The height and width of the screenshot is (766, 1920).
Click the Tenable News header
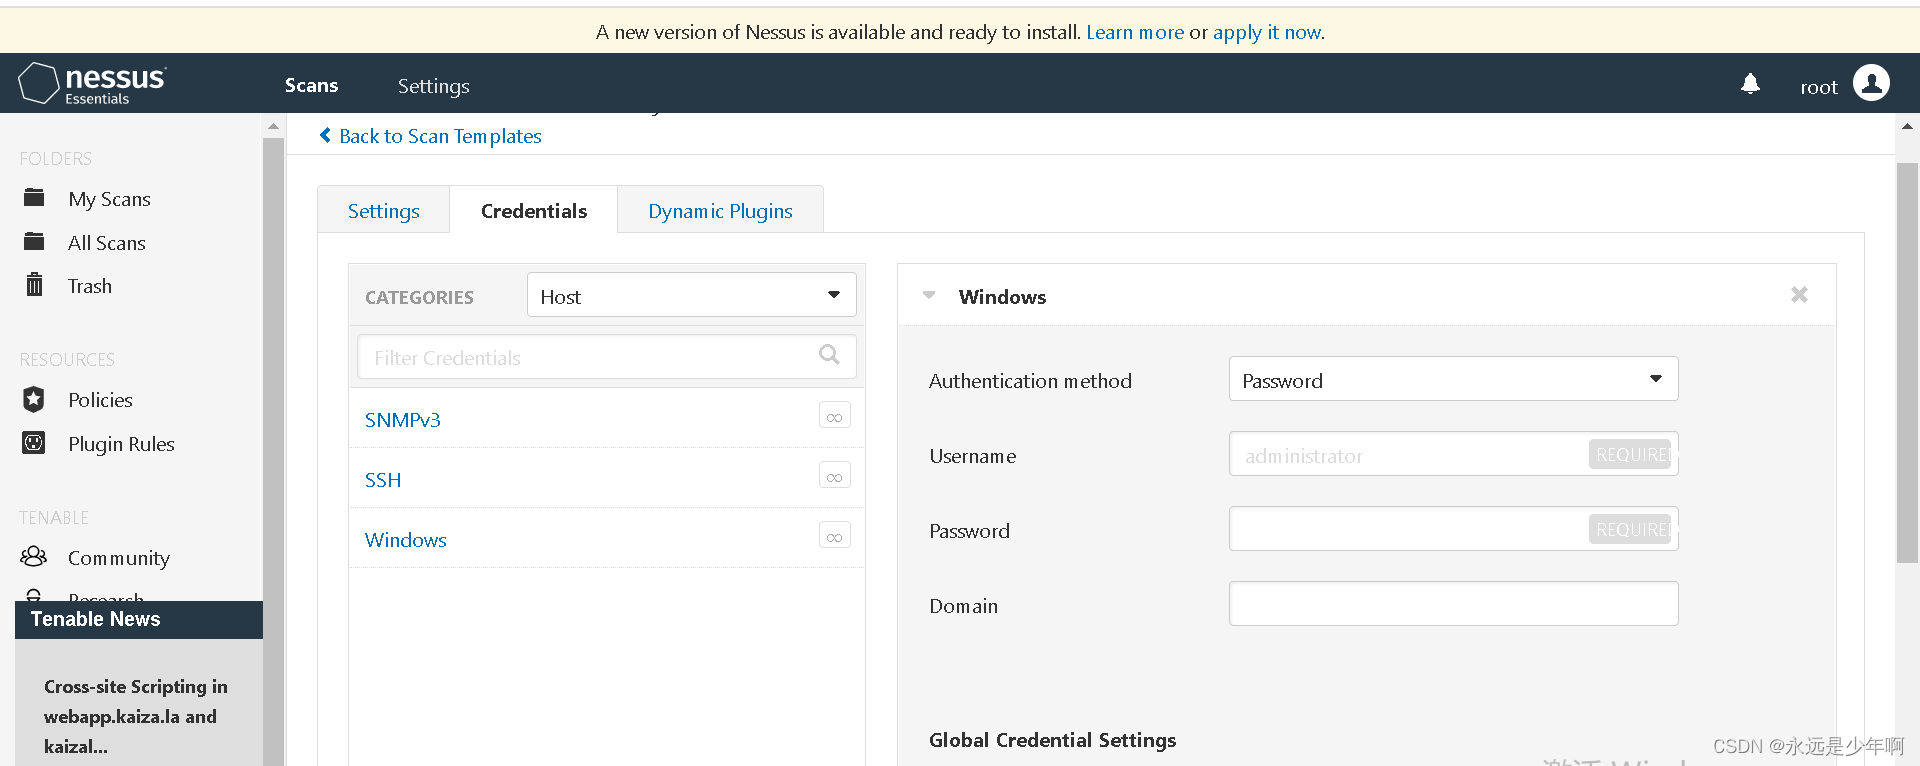click(139, 619)
